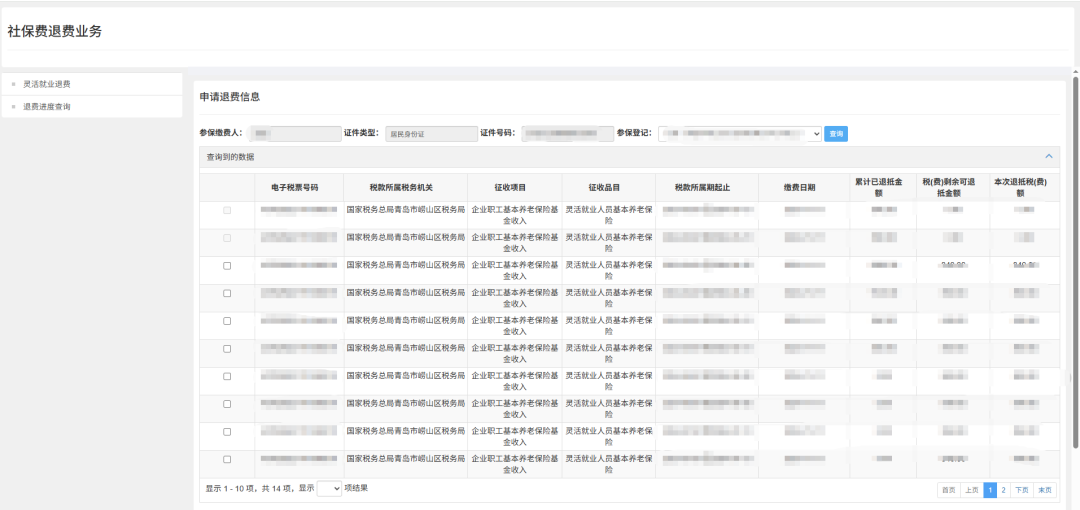Click the 证件类型 field showing 居民身份证
Viewport: 1080px width, 510px height.
pyautogui.click(x=430, y=134)
